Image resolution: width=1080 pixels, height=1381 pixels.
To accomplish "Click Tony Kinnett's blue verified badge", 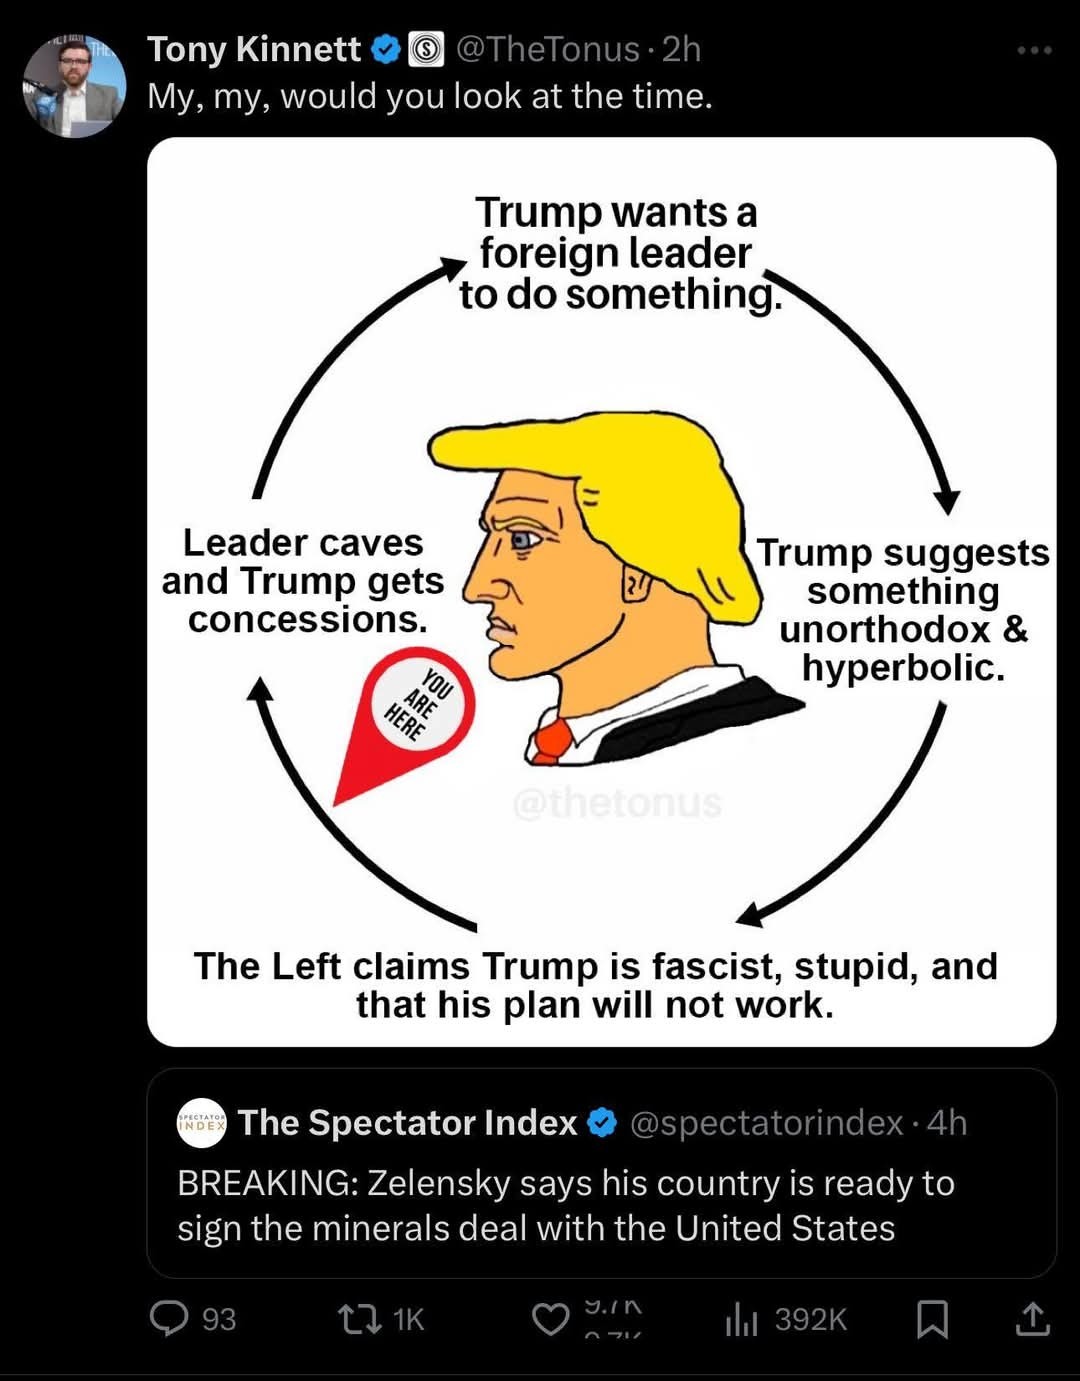I will click(x=386, y=49).
